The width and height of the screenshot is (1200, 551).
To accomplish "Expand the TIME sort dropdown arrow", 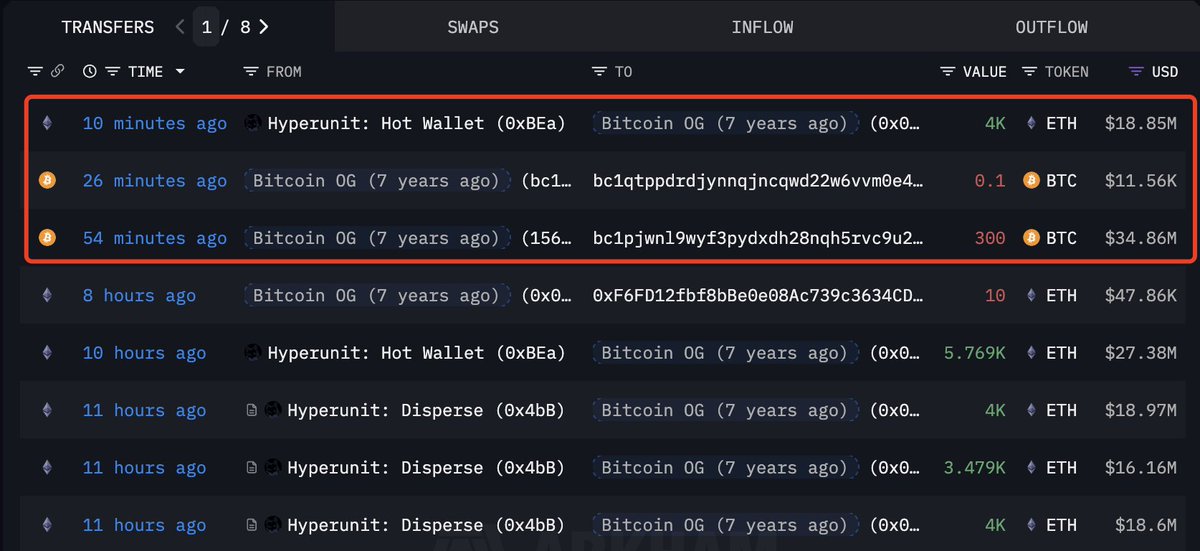I will click(180, 72).
